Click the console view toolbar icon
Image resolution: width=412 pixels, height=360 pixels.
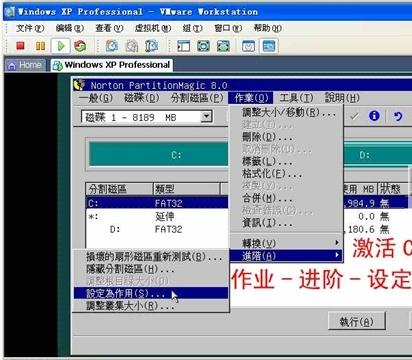tap(269, 46)
